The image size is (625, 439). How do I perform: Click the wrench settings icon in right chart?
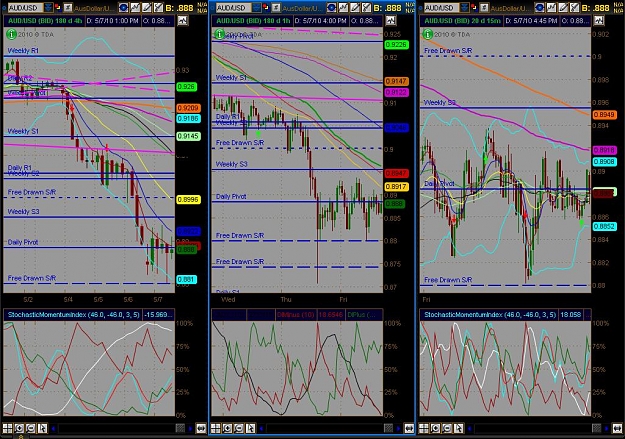574,8
